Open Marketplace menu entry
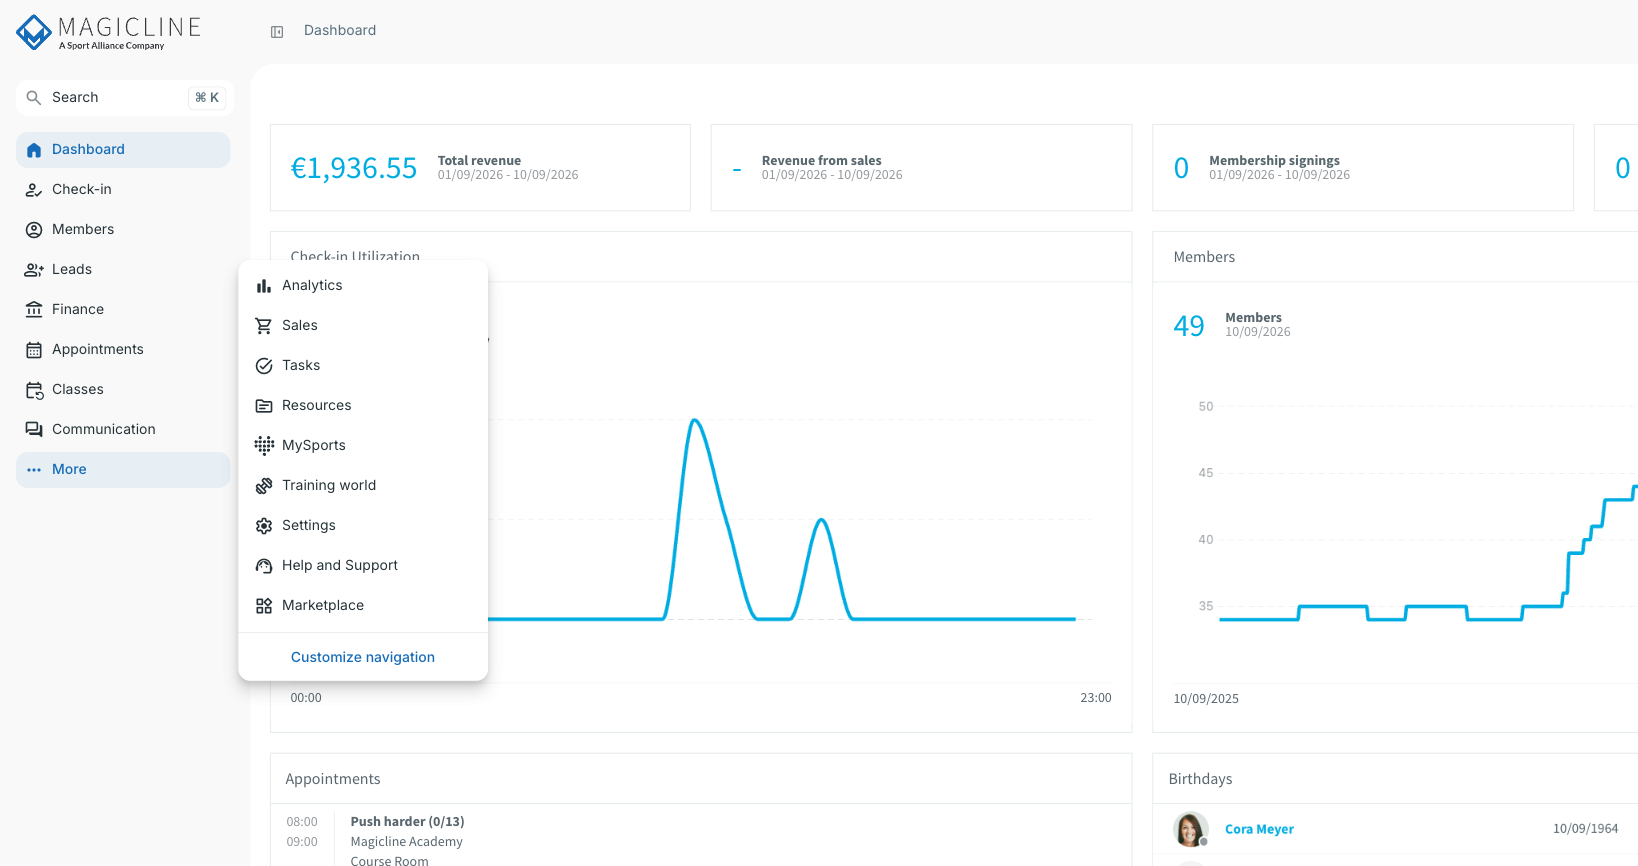This screenshot has height=866, width=1638. point(363,606)
